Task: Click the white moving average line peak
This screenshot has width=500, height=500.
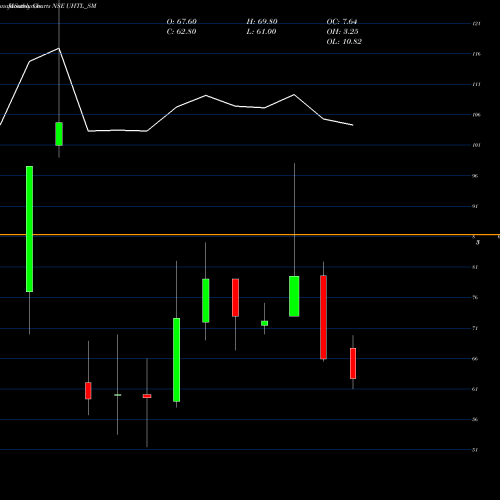Action: tap(59, 49)
